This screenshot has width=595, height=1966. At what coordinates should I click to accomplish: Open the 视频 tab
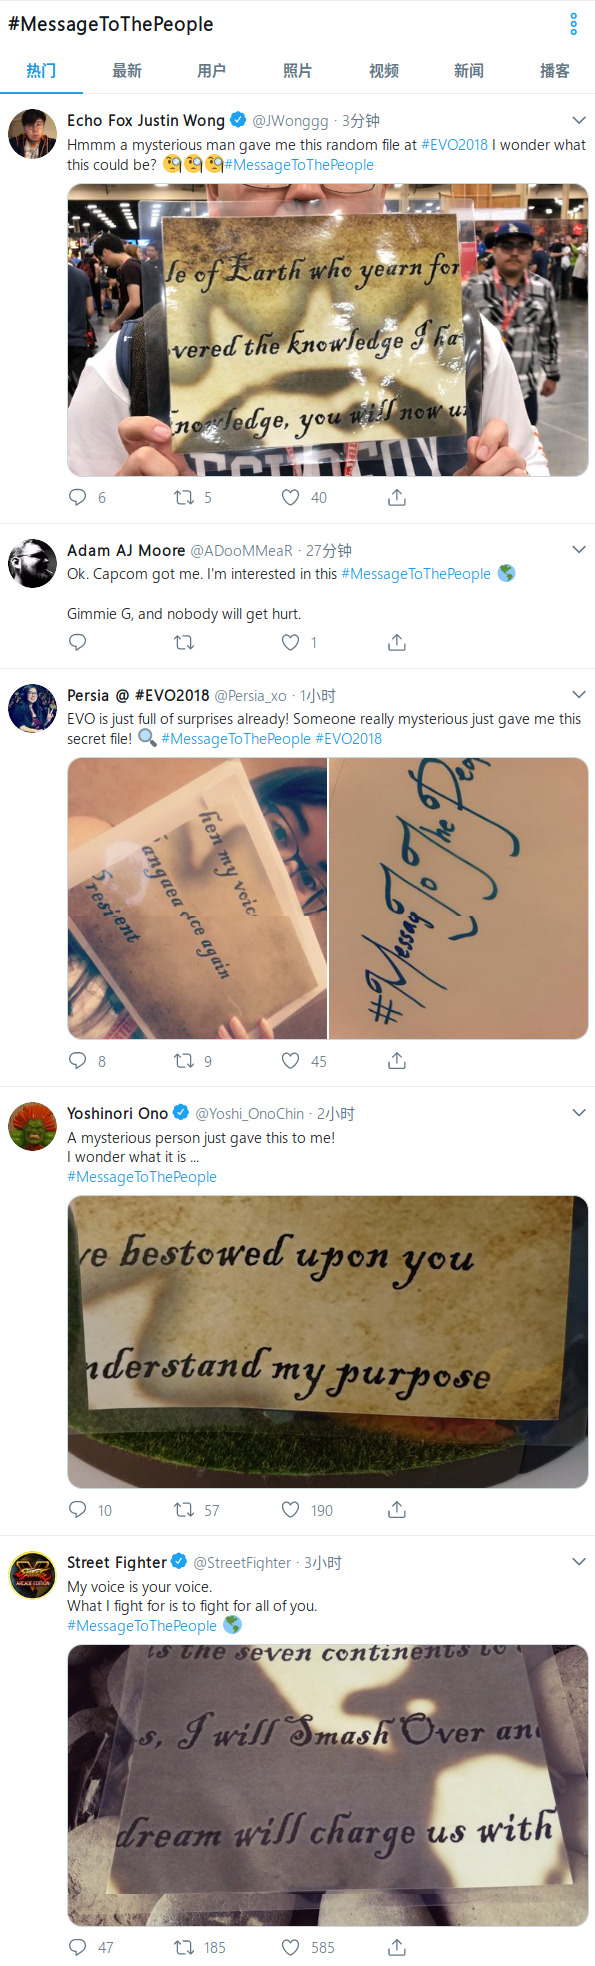(x=384, y=71)
